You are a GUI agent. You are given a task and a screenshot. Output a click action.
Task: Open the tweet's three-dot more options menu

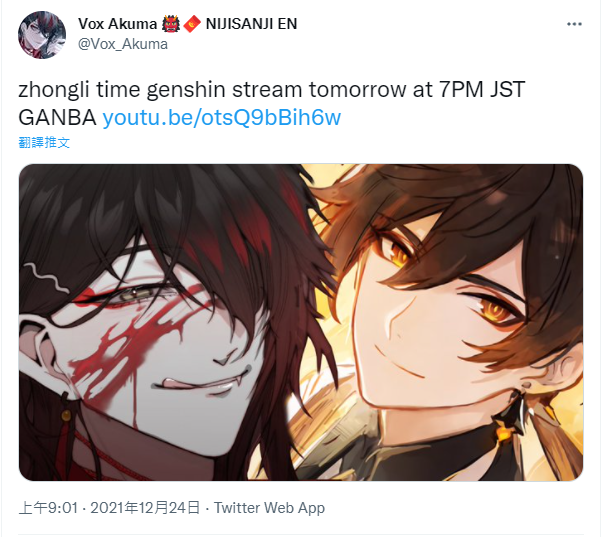pos(574,24)
